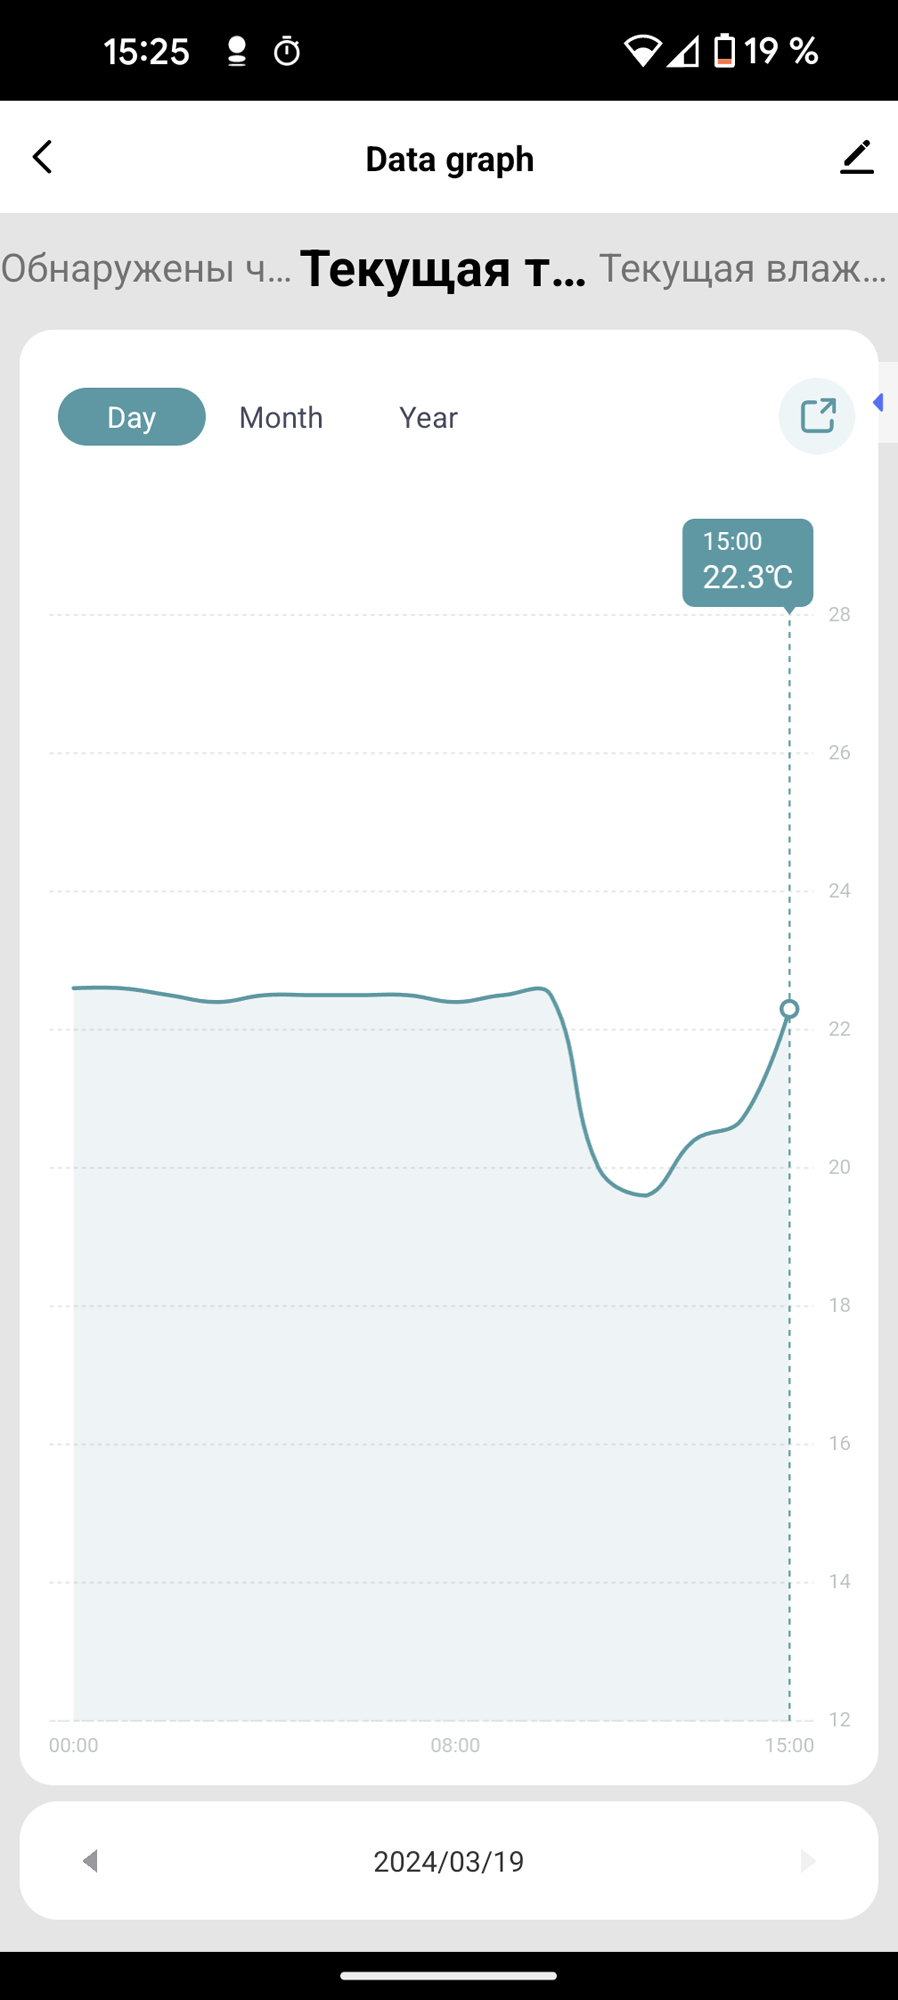Switch the graph to Year view
898x2000 pixels.
[x=428, y=417]
